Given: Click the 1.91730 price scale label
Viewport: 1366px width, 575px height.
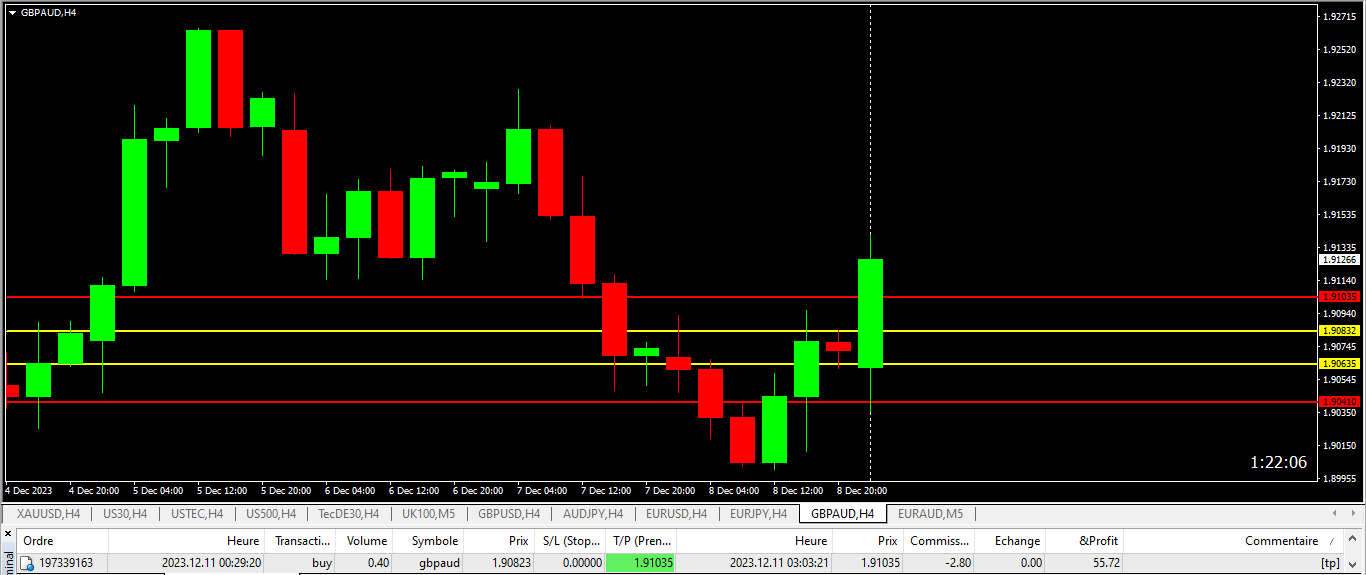Looking at the screenshot, I should pyautogui.click(x=1340, y=182).
